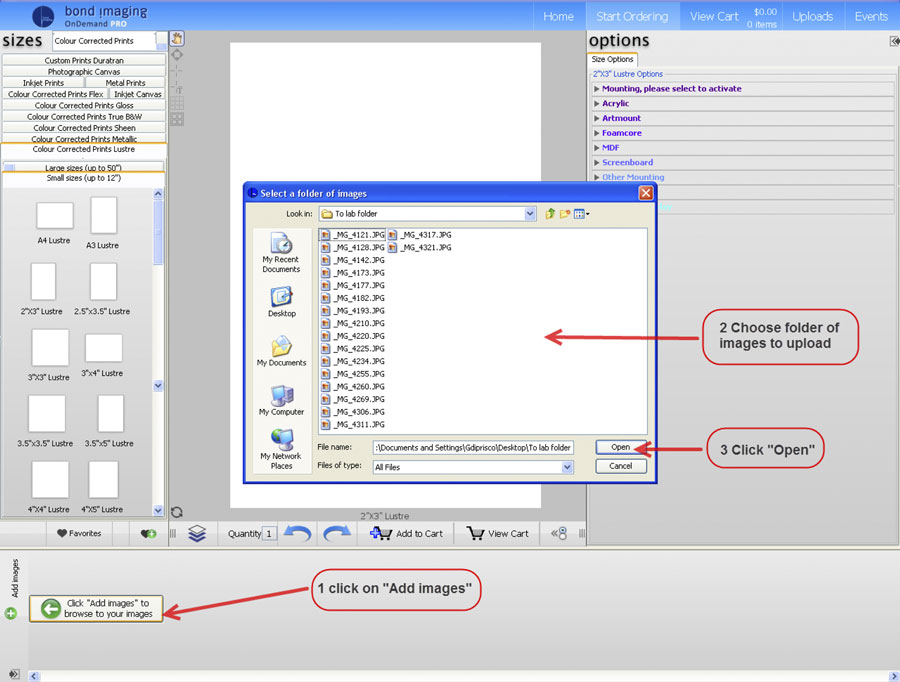Viewport: 900px width, 682px height.
Task: Open the Files of type dropdown
Action: click(567, 467)
